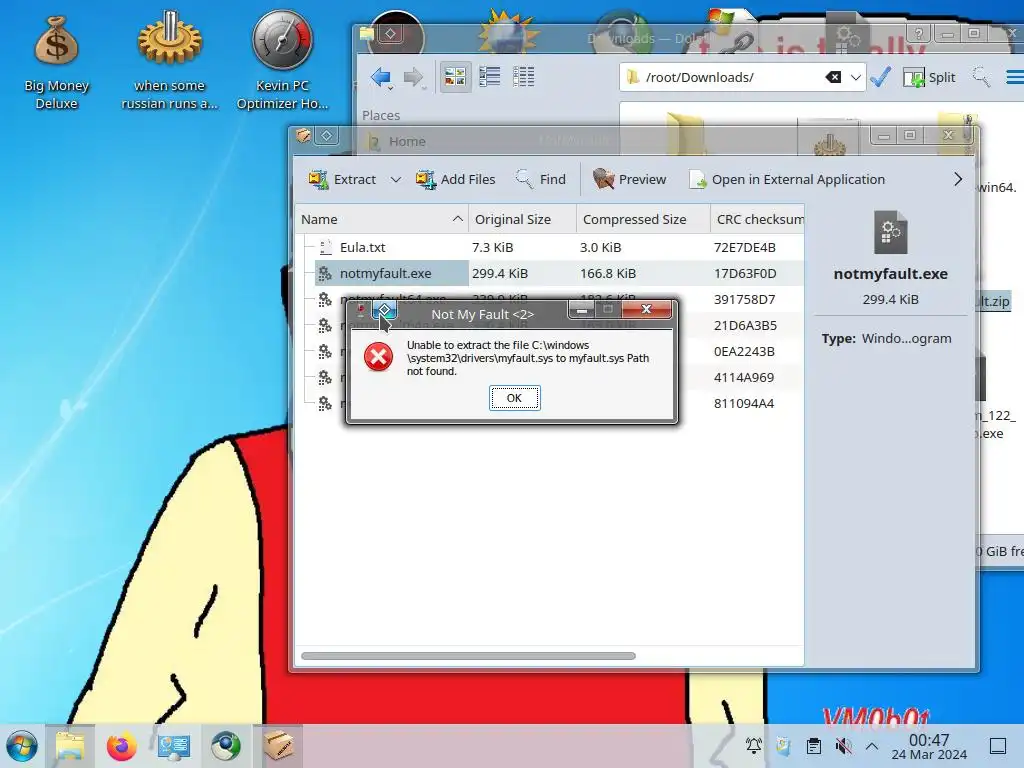The width and height of the screenshot is (1024, 768).
Task: Click the Ark package taskbar icon
Action: 278,745
